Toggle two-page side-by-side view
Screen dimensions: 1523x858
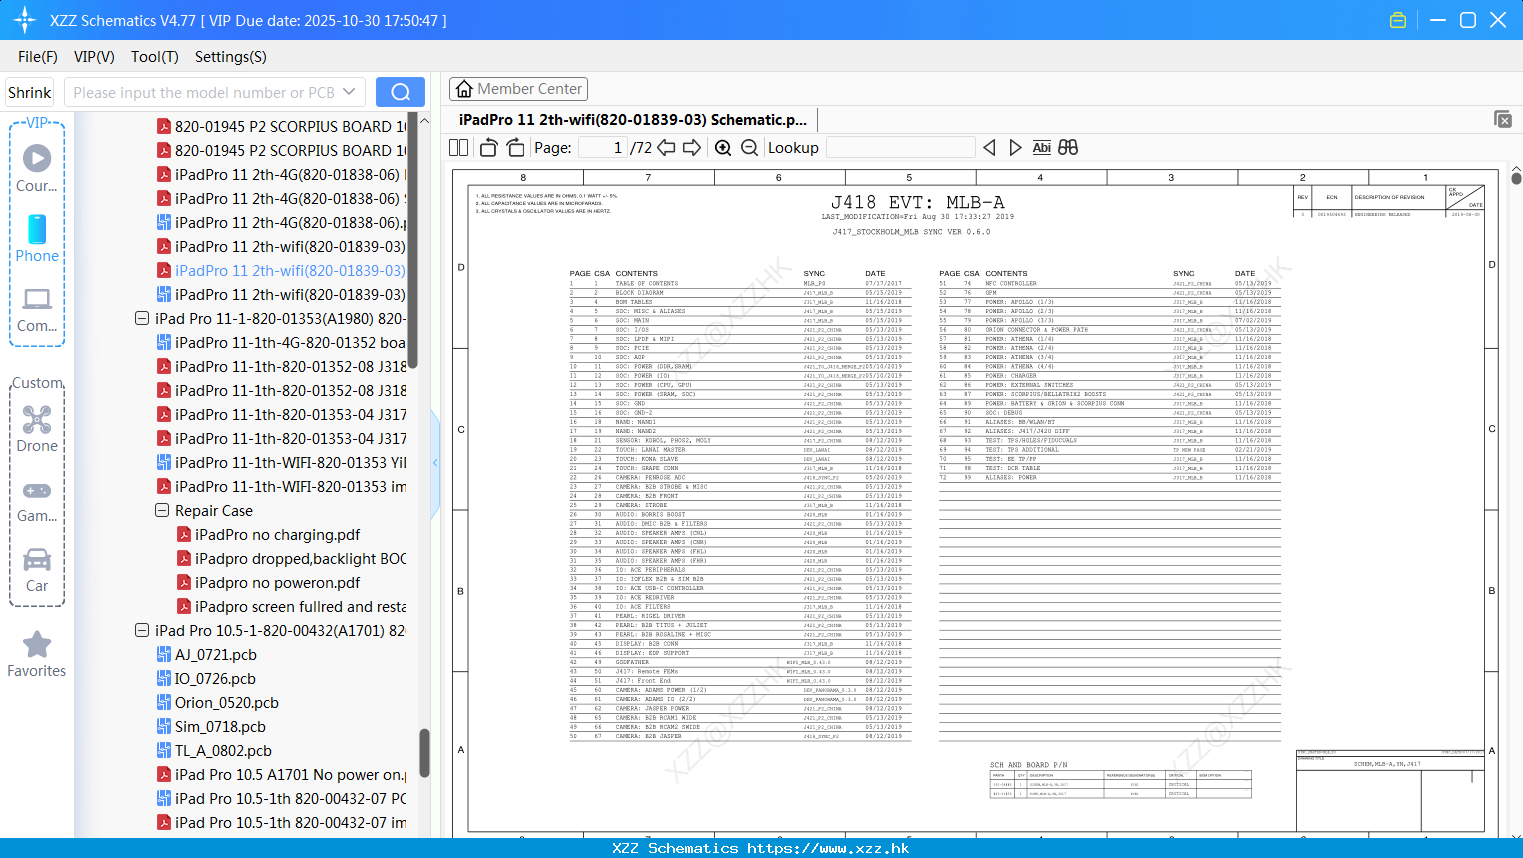coord(459,147)
